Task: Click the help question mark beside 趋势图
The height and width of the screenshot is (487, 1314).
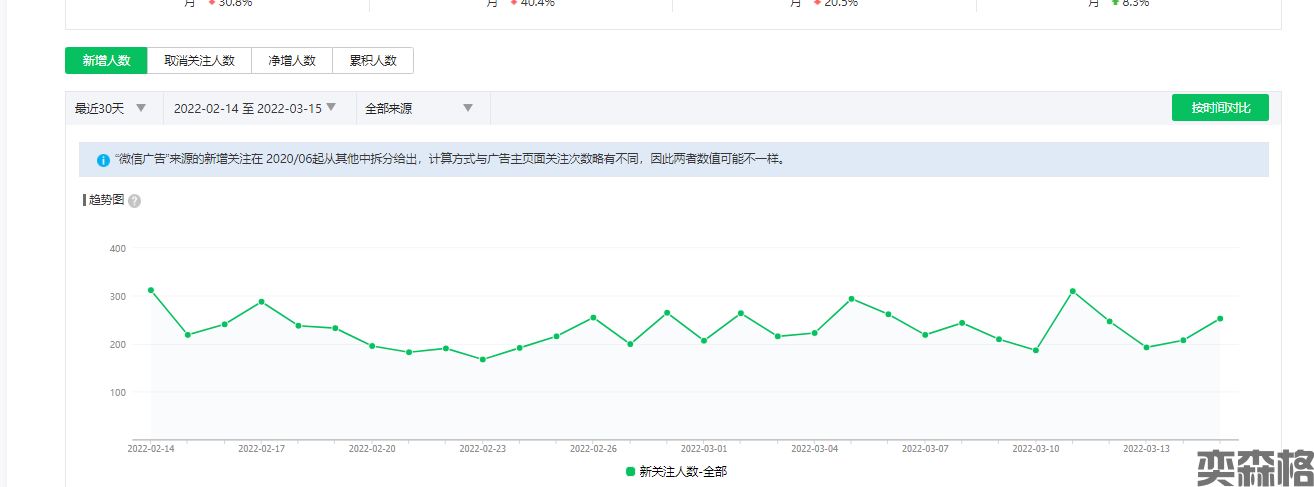Action: 134,201
